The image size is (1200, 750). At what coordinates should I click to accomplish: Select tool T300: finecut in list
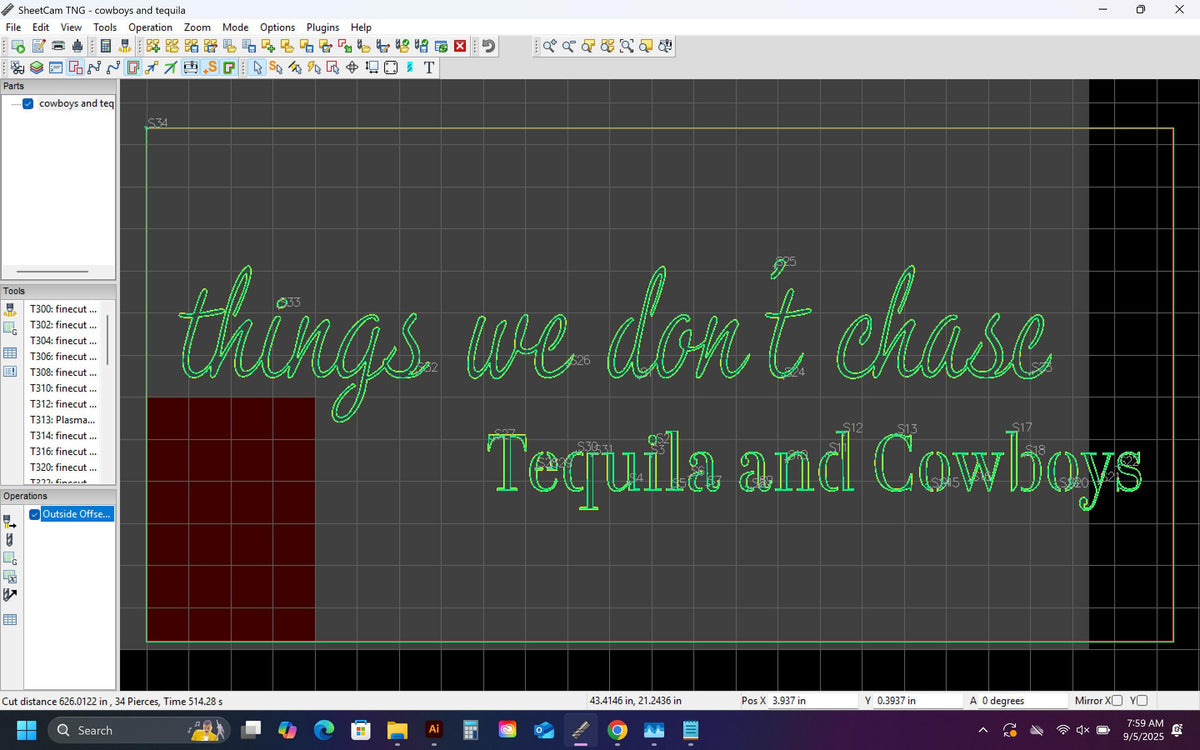click(64, 309)
